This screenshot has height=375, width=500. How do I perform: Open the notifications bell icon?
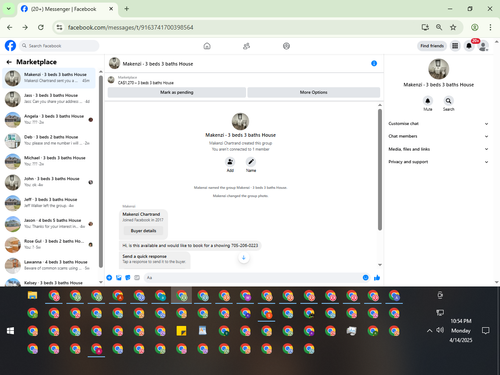tap(469, 46)
